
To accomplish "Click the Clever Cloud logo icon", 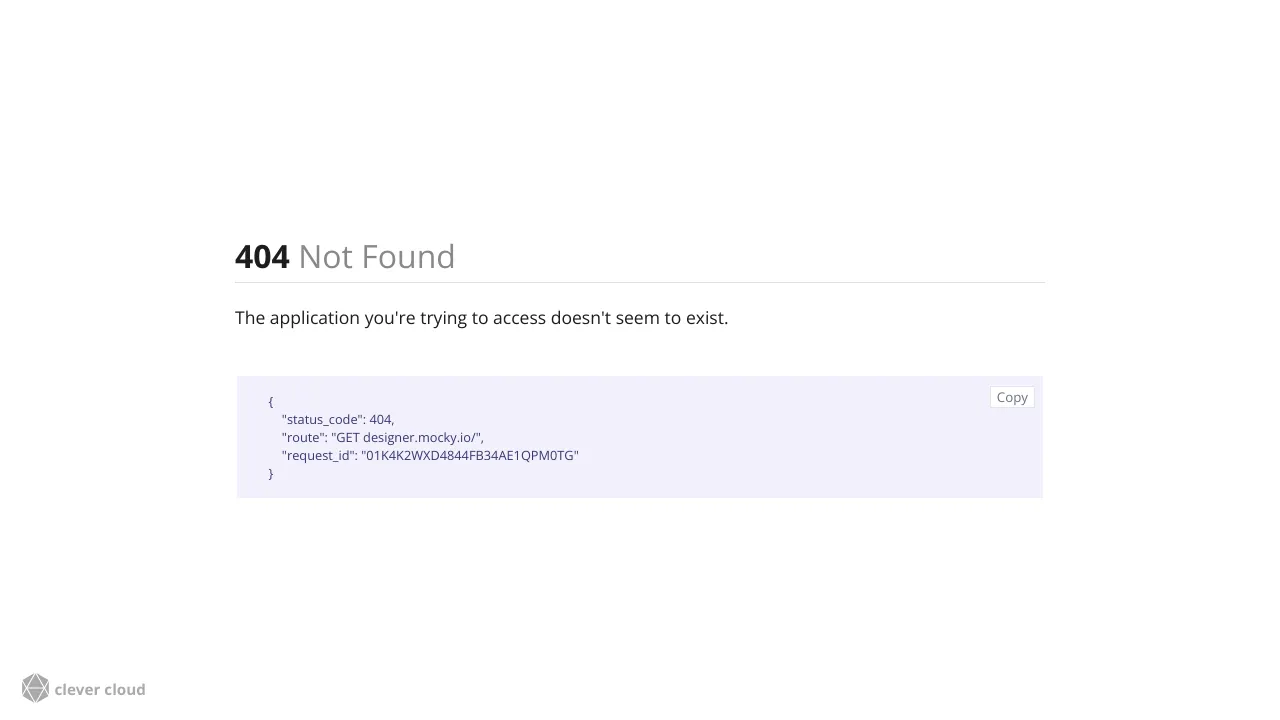I will pyautogui.click(x=35, y=688).
